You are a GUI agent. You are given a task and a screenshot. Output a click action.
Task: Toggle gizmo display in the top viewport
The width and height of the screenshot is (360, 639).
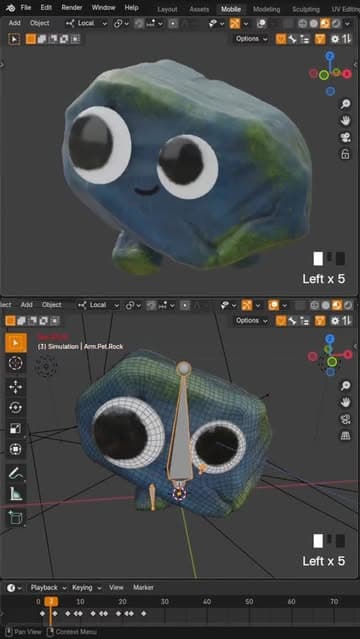[235, 24]
